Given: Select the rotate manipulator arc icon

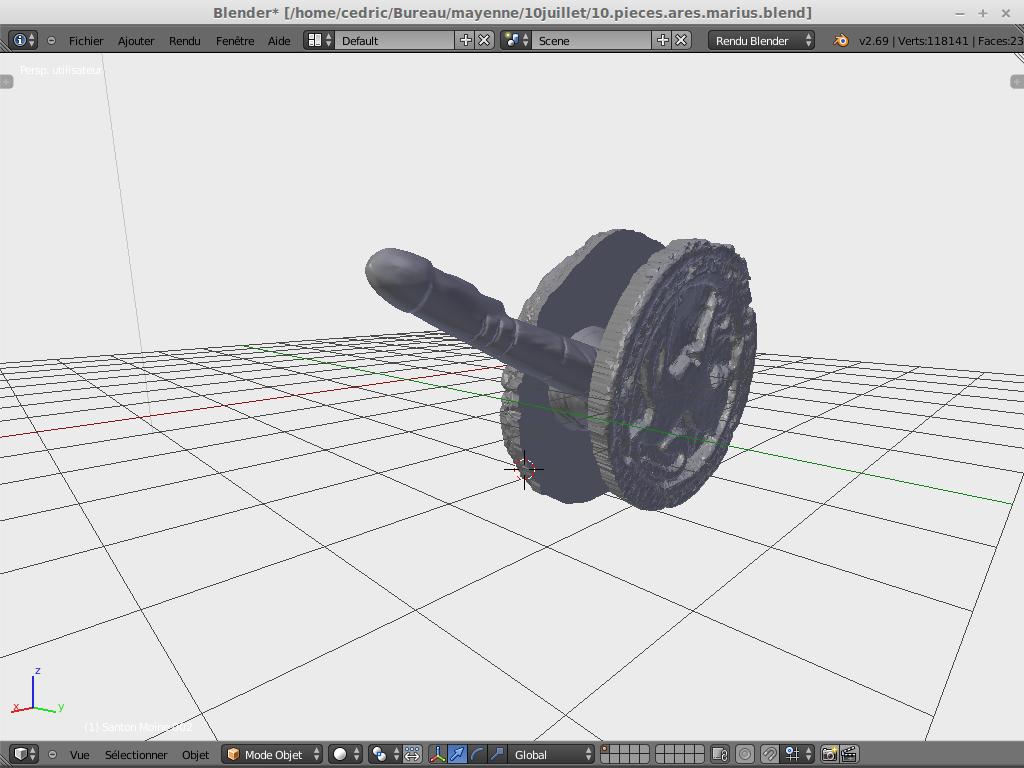Looking at the screenshot, I should point(477,754).
